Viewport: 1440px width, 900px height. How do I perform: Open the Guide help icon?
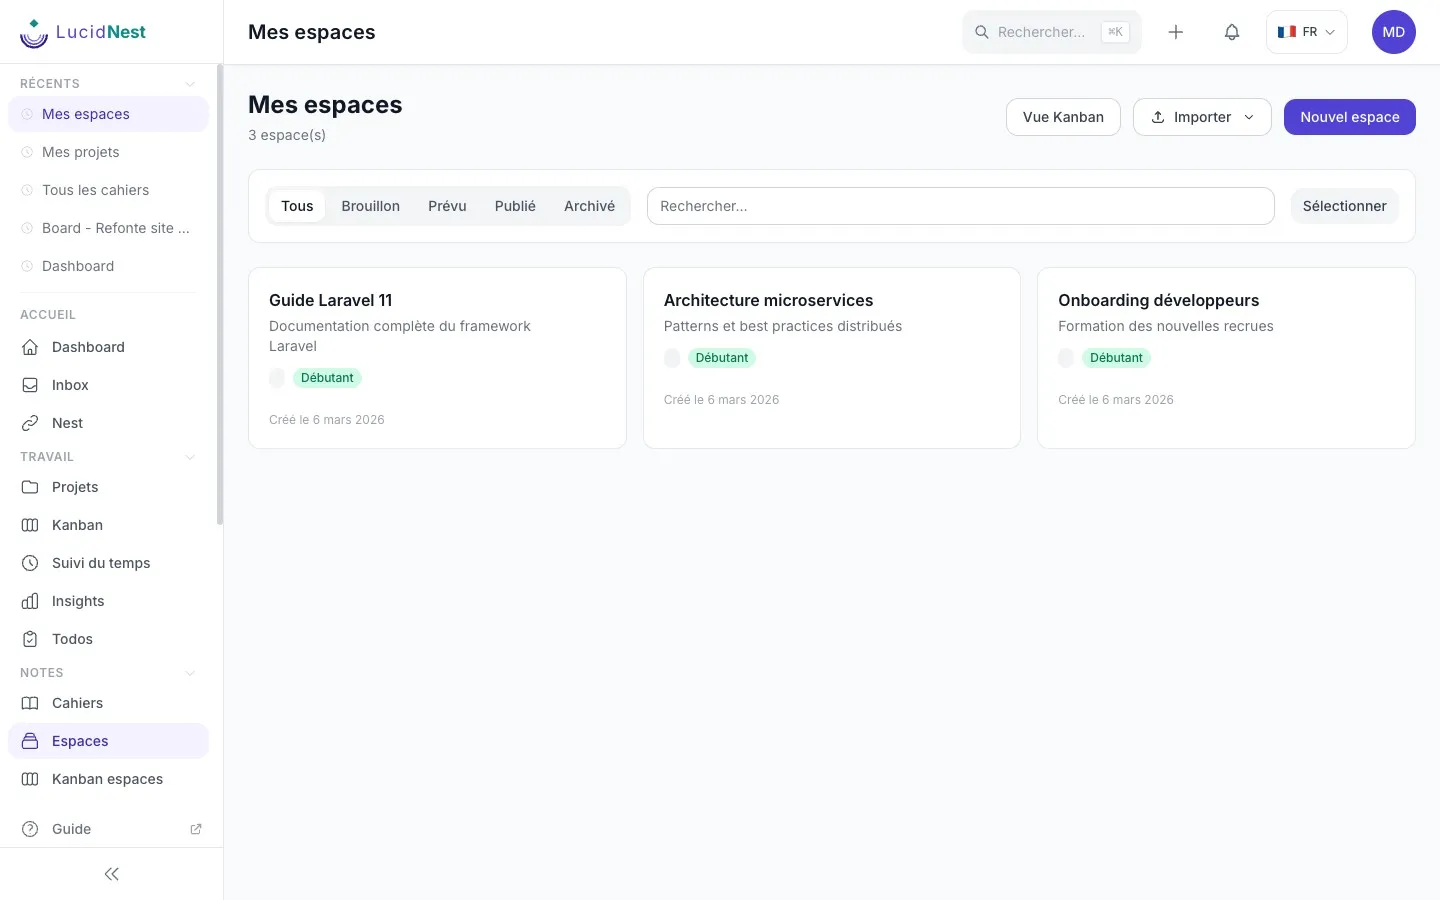(30, 829)
